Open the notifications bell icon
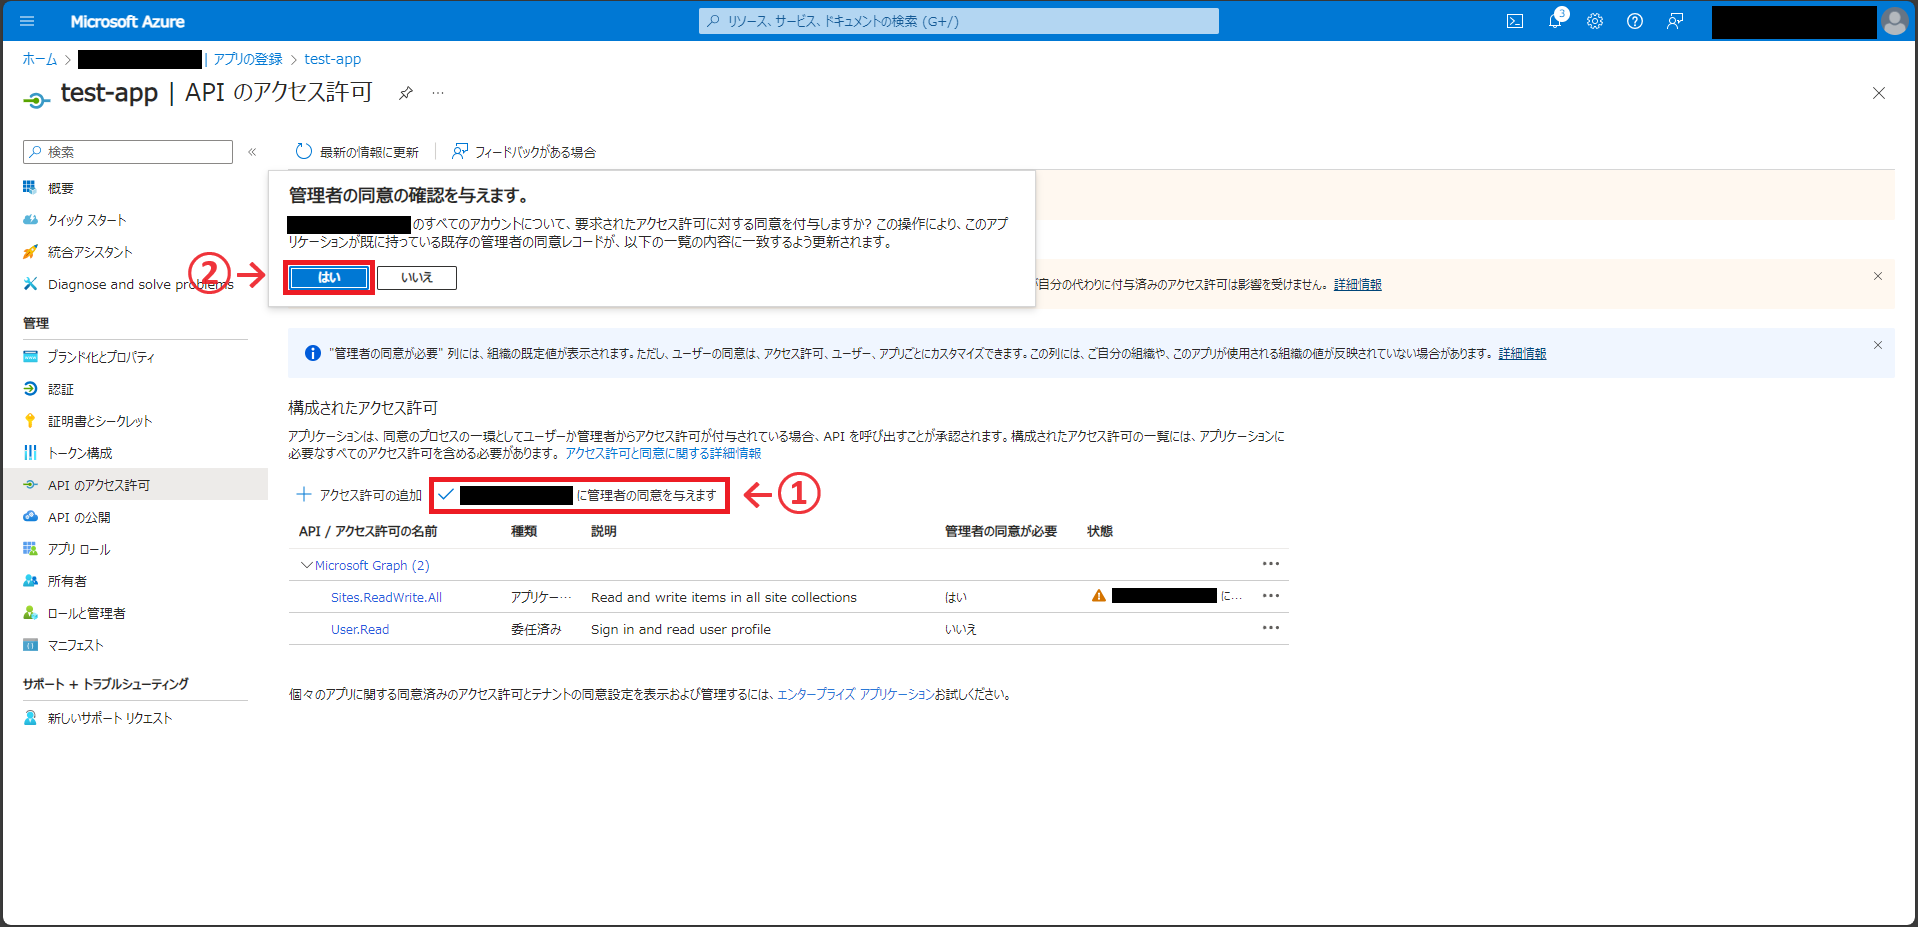The height and width of the screenshot is (927, 1918). pos(1555,21)
